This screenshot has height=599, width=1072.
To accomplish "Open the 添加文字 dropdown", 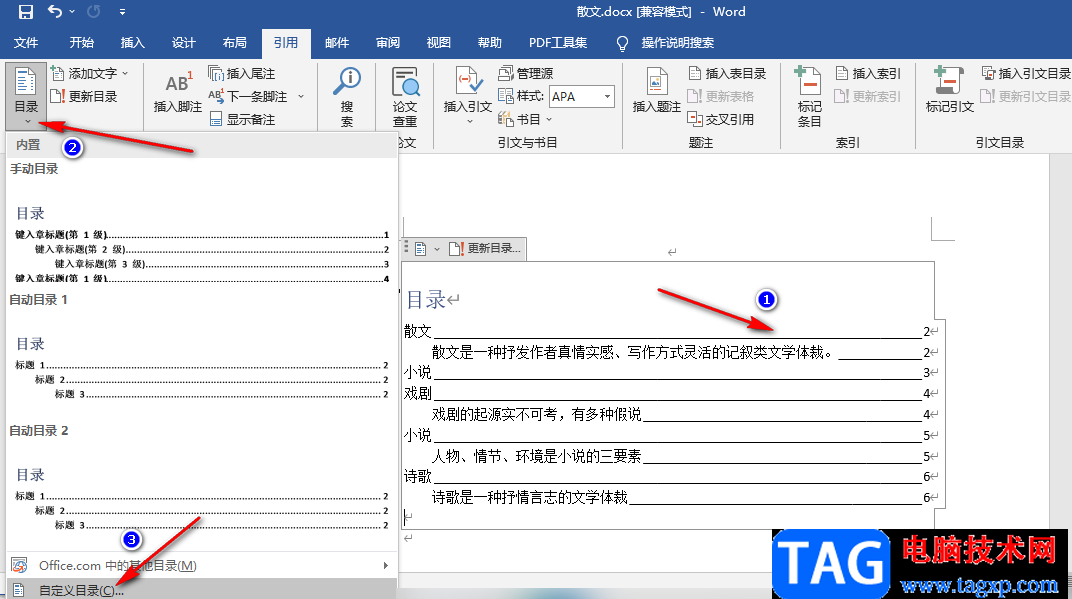I will 89,73.
